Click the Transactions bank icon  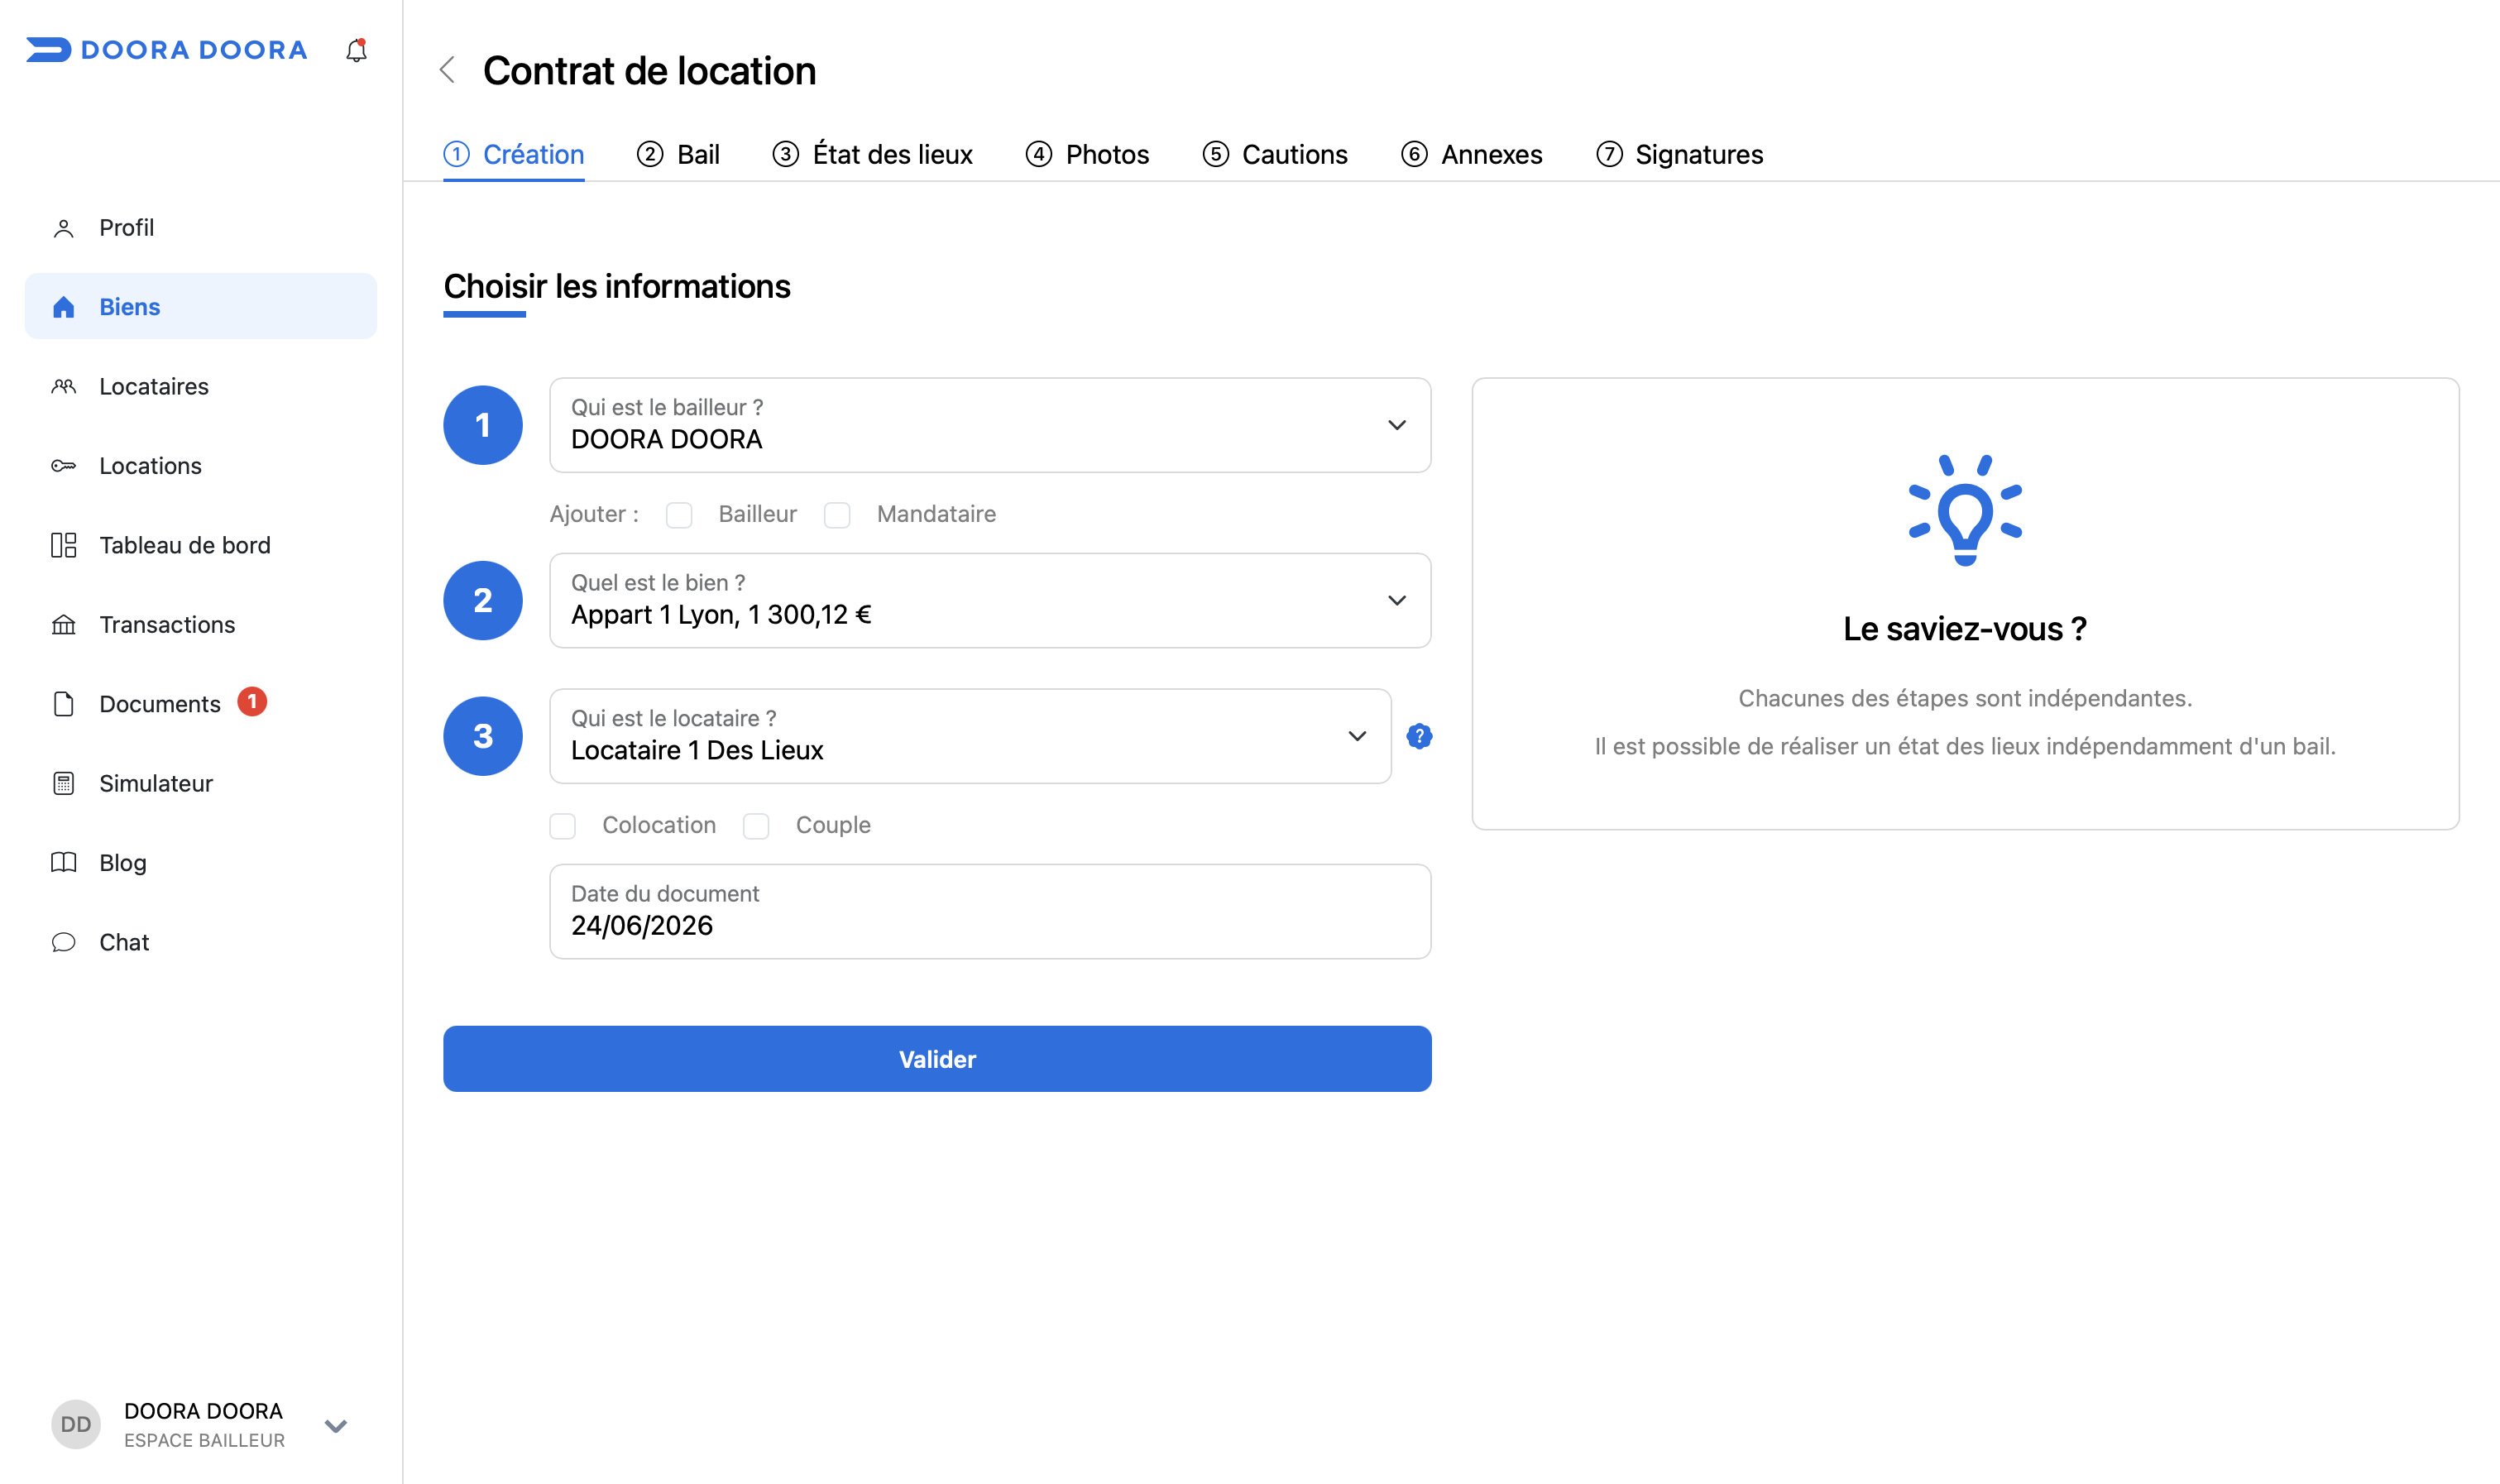tap(64, 625)
